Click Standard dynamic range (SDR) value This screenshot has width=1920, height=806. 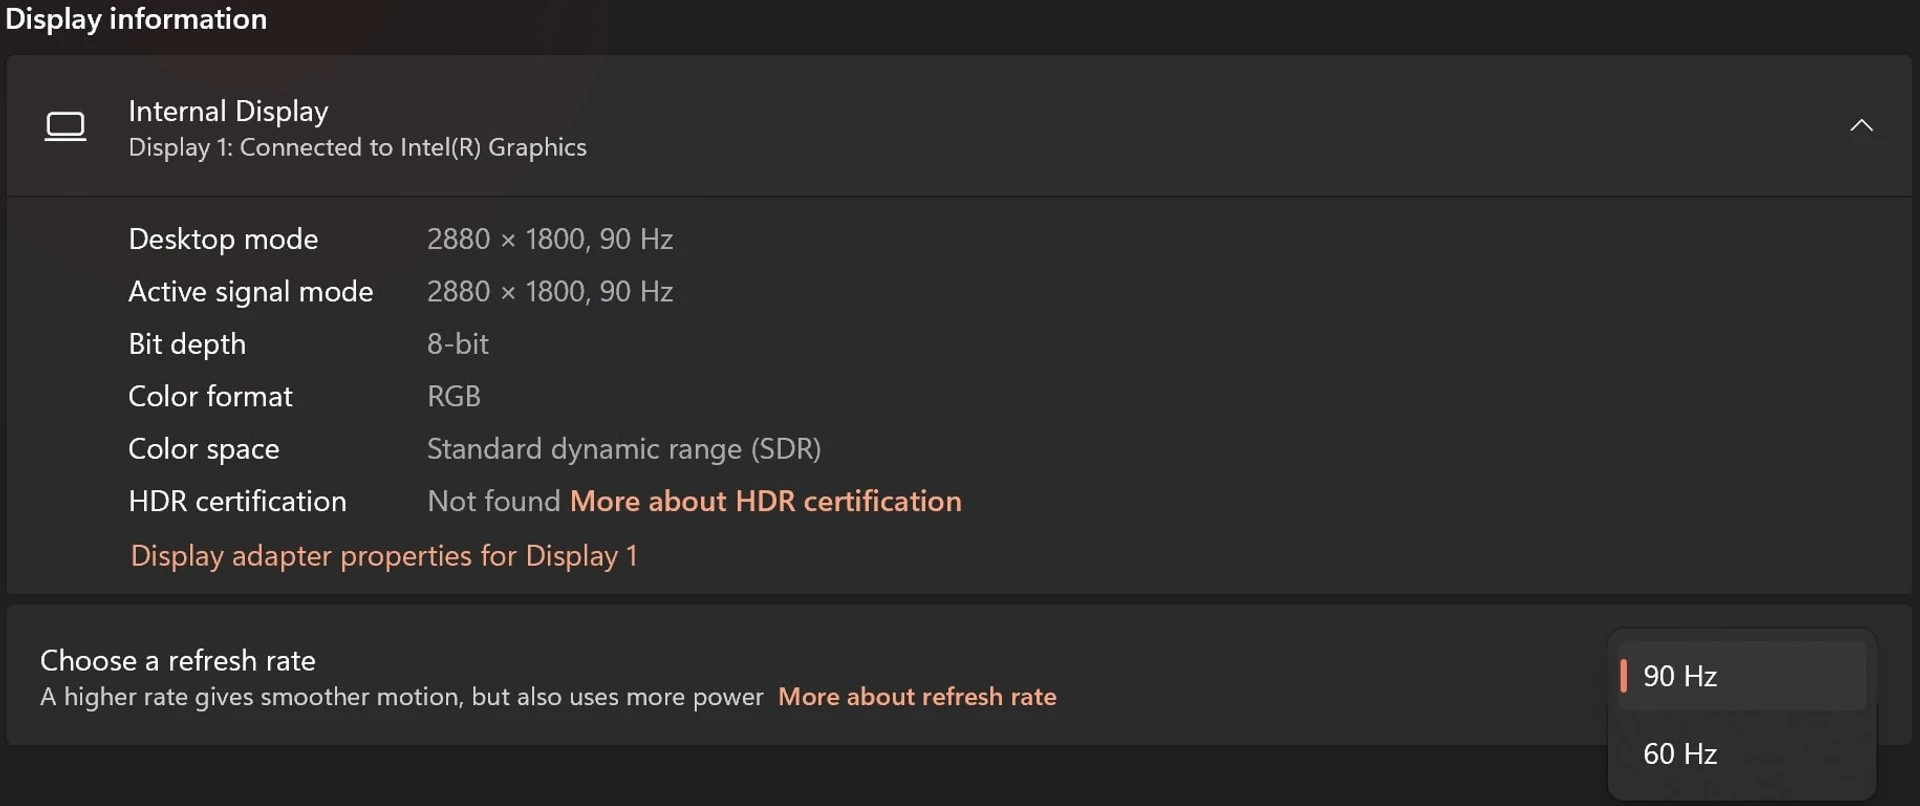[623, 449]
